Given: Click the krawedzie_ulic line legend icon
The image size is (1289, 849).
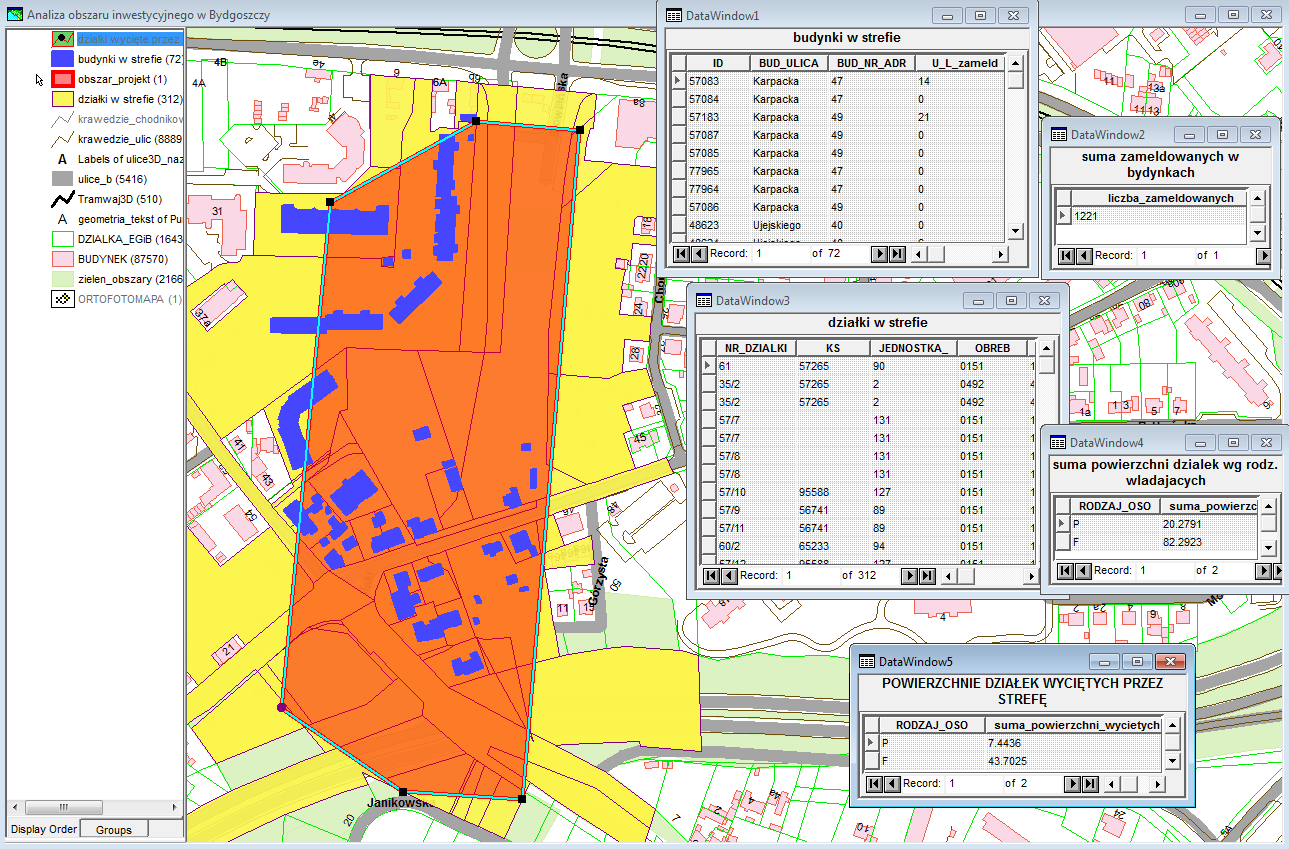Looking at the screenshot, I should 62,139.
